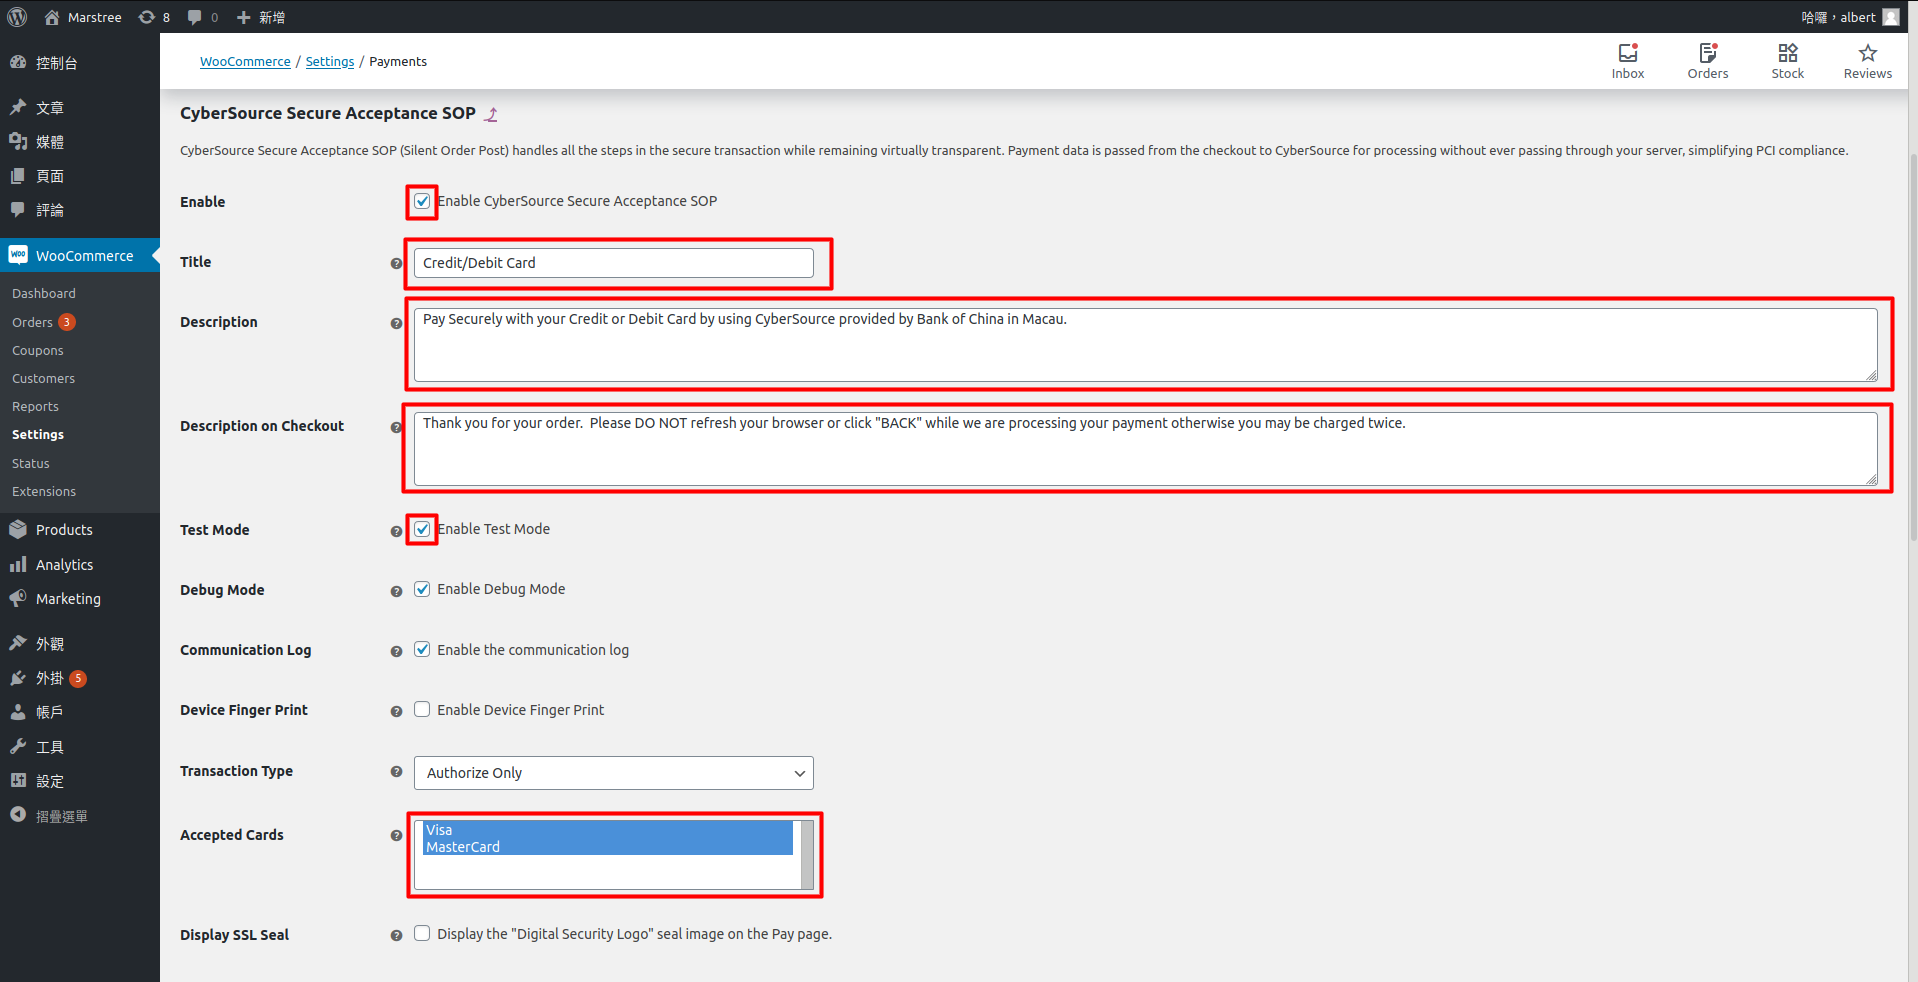Click the WordPress logo icon
1918x982 pixels.
[17, 17]
